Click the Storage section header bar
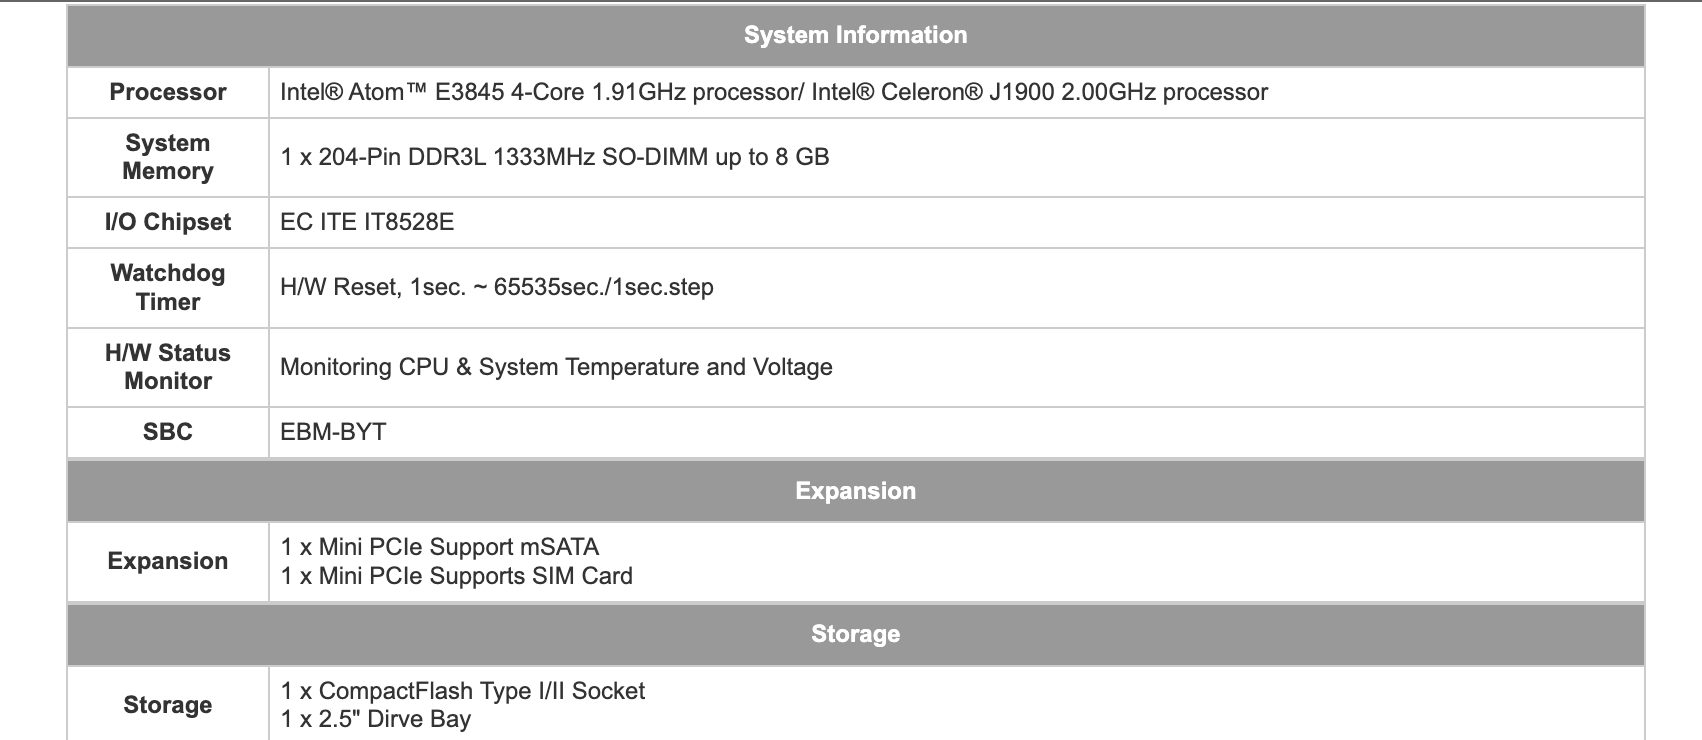The height and width of the screenshot is (740, 1702). [855, 634]
